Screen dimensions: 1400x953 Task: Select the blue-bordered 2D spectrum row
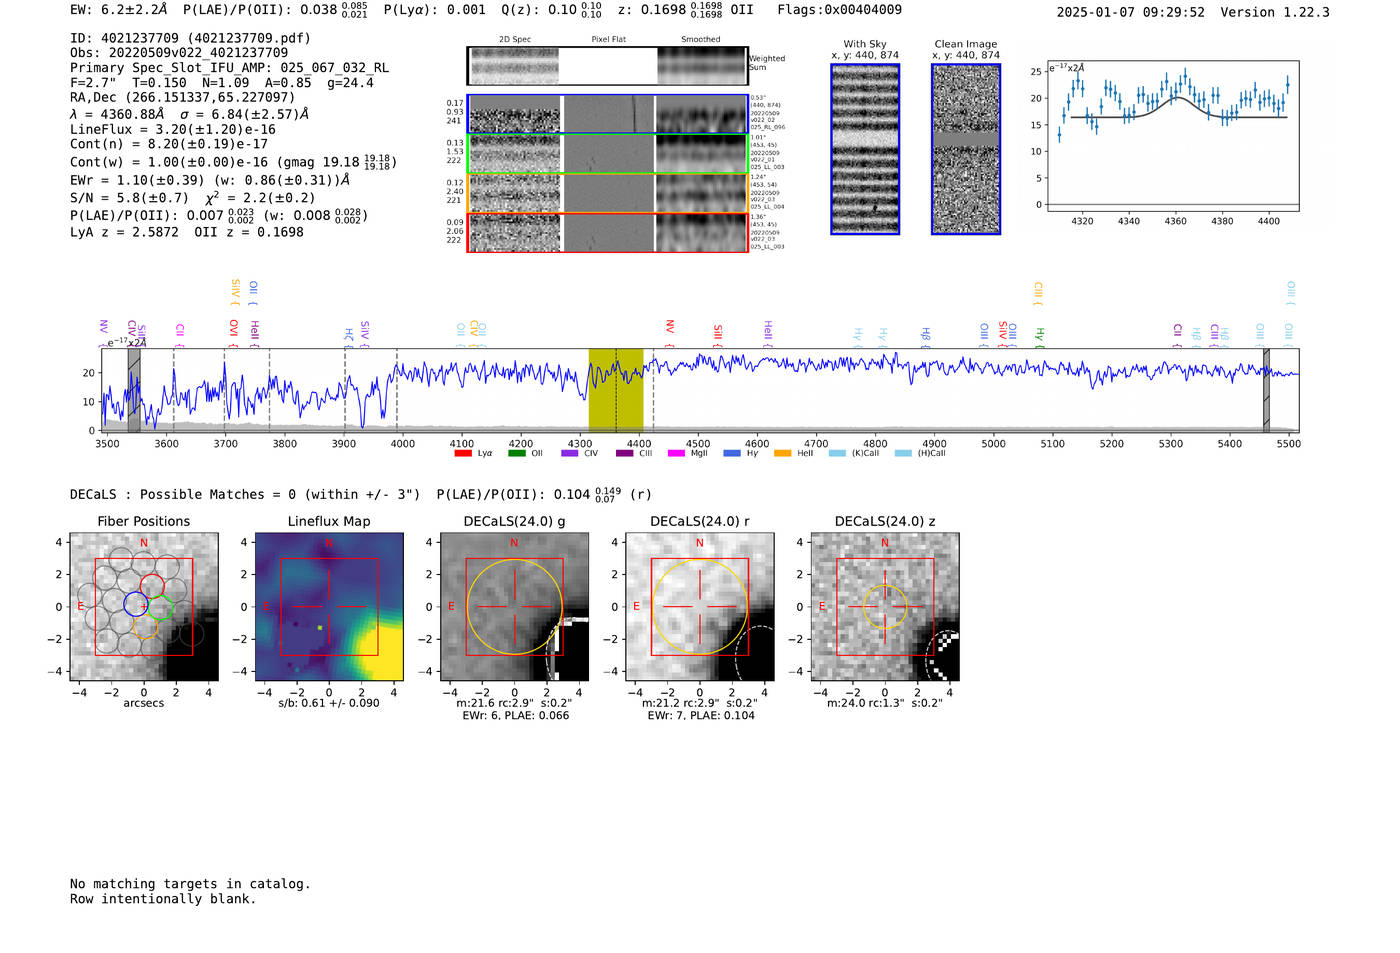click(608, 114)
